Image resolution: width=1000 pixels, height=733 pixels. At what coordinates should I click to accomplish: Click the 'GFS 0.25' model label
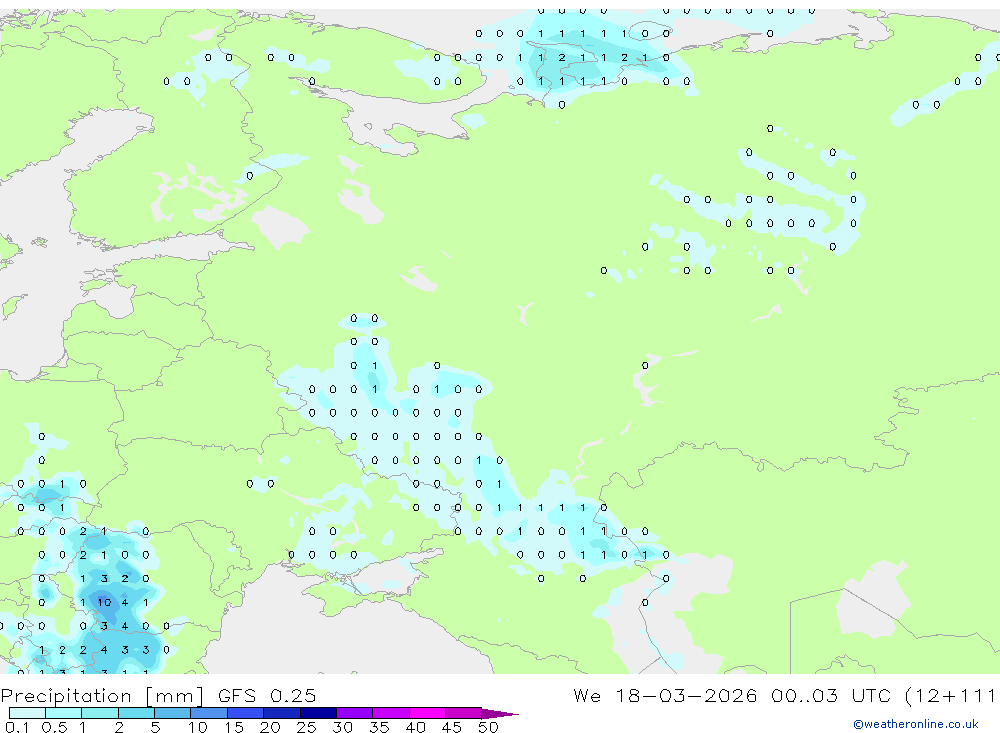click(x=267, y=695)
